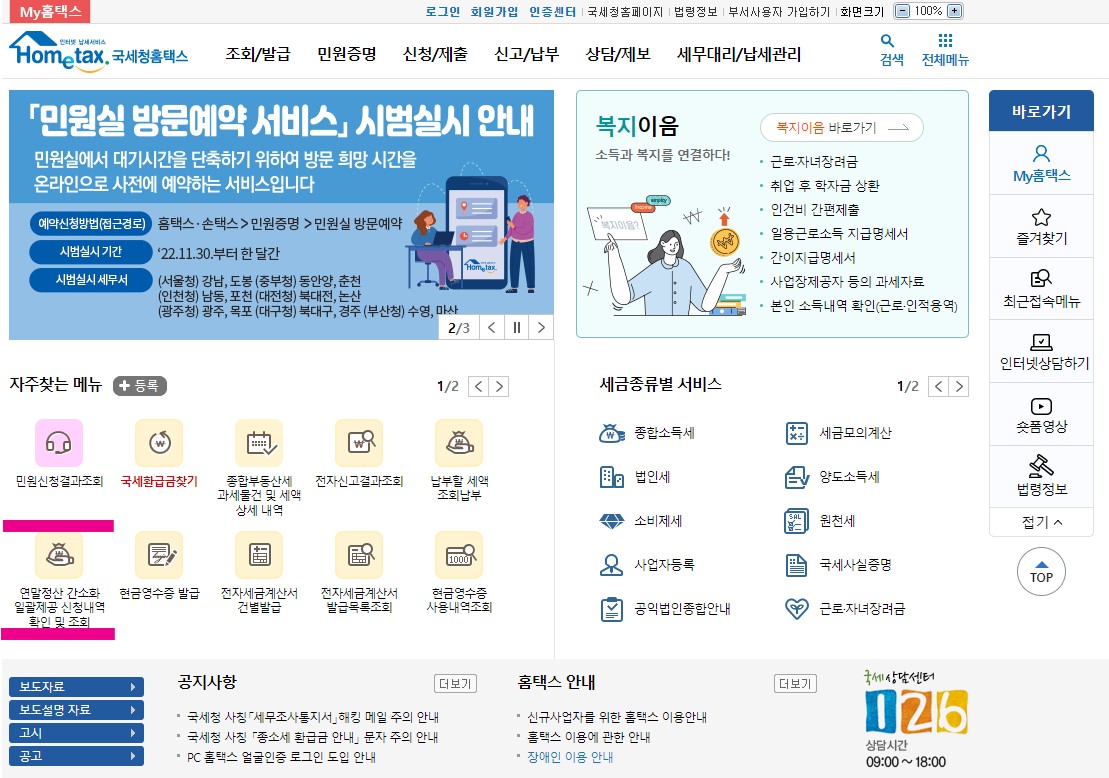
Task: Click the TOP button
Action: point(1041,571)
